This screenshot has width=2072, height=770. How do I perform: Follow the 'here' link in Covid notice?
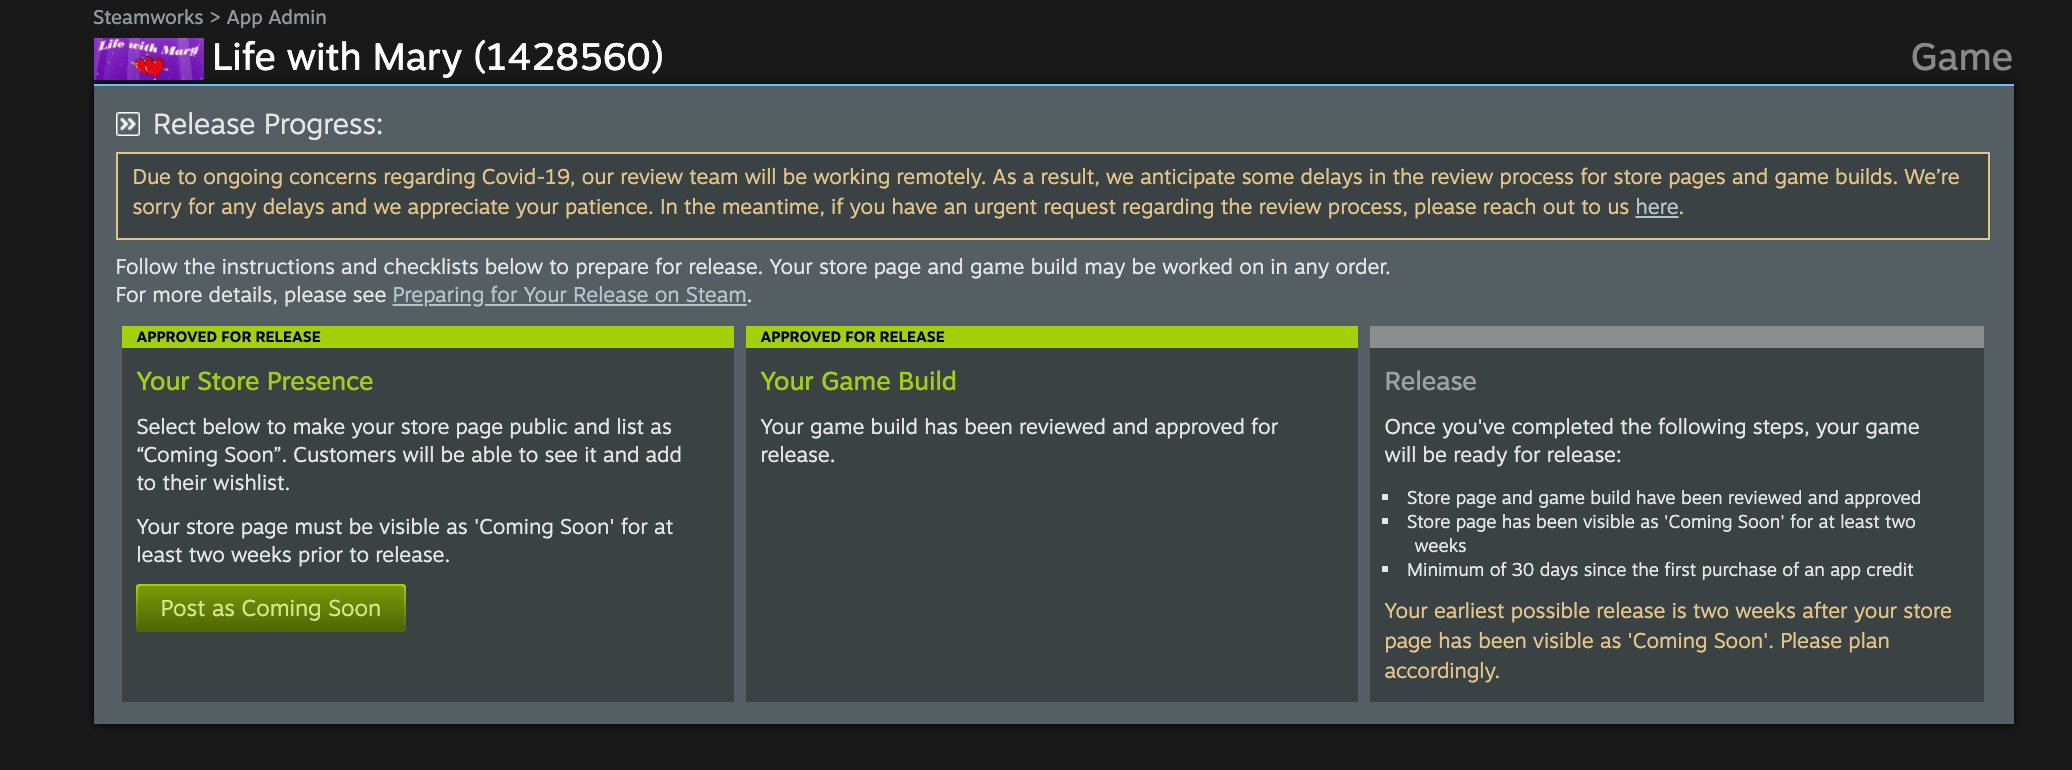point(1656,207)
